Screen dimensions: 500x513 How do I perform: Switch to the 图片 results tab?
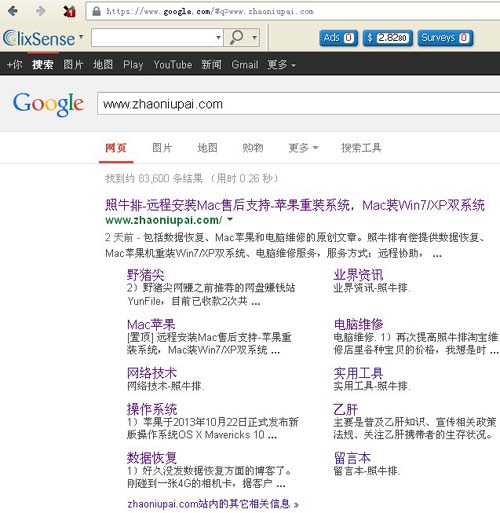162,147
